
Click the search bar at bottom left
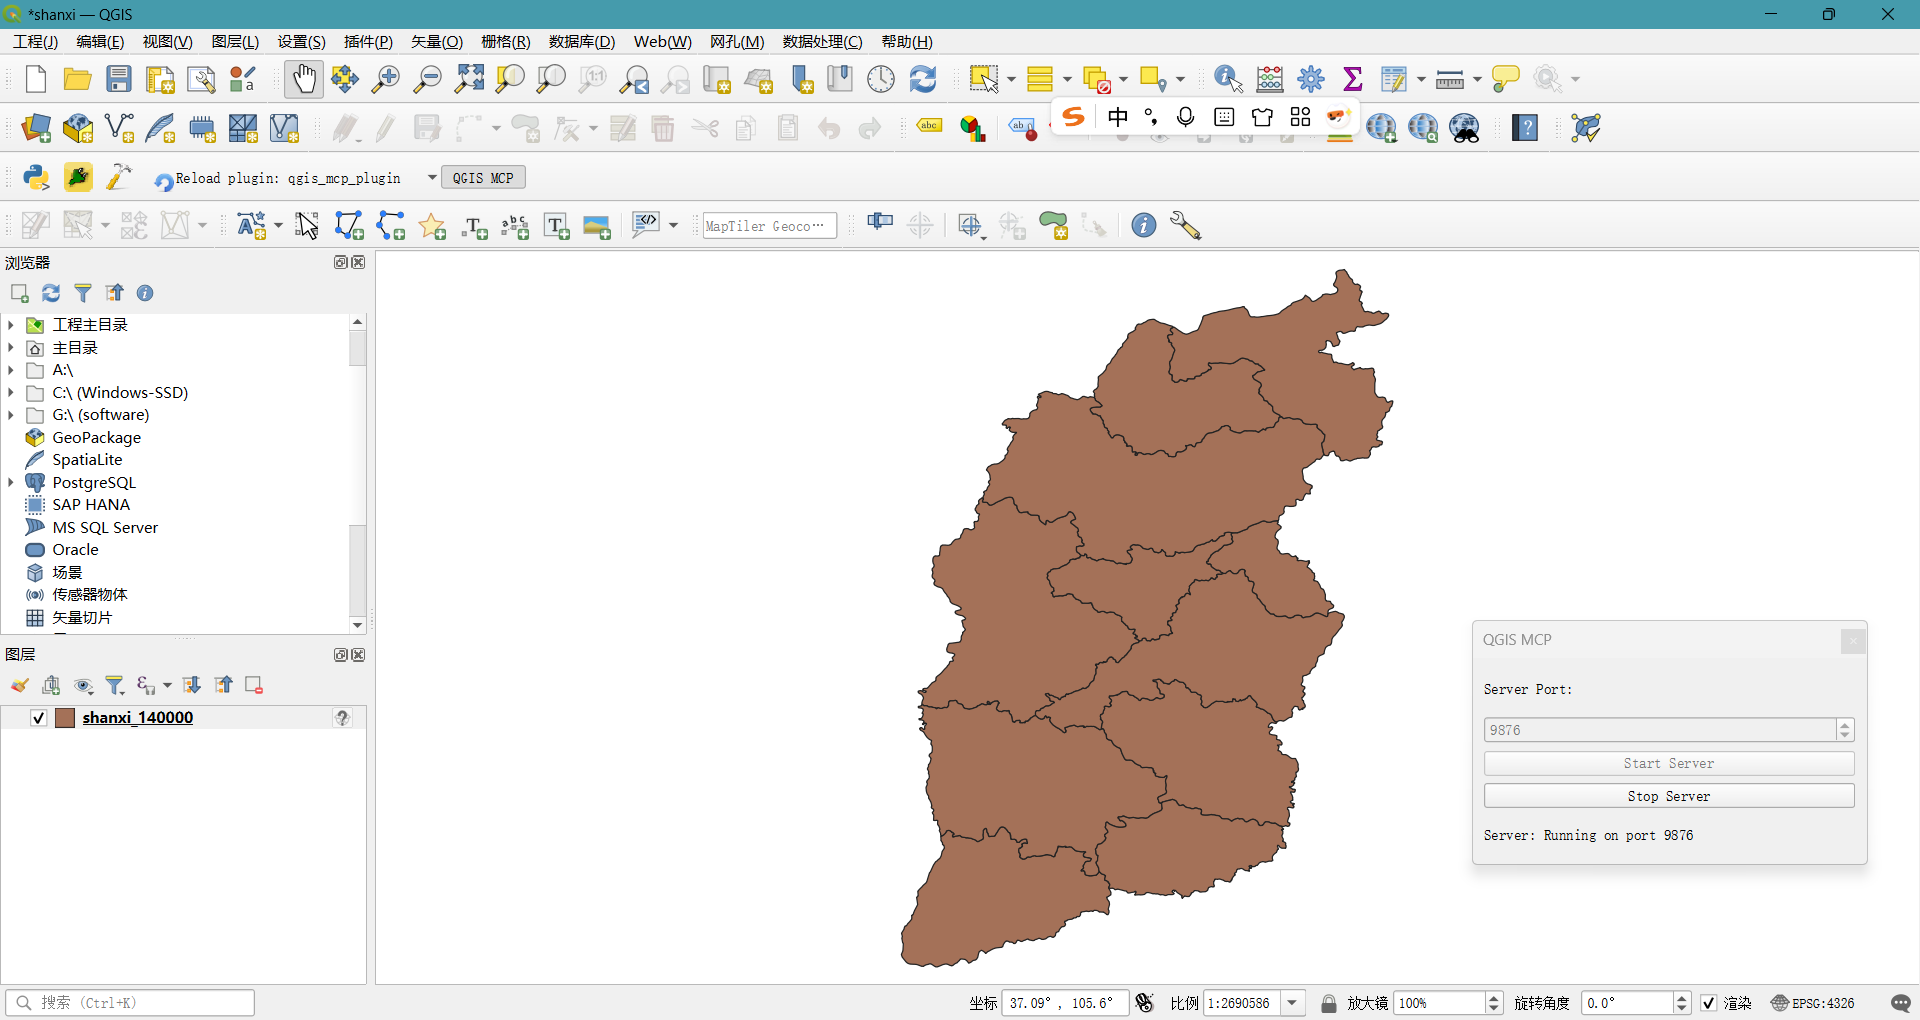pos(128,1002)
